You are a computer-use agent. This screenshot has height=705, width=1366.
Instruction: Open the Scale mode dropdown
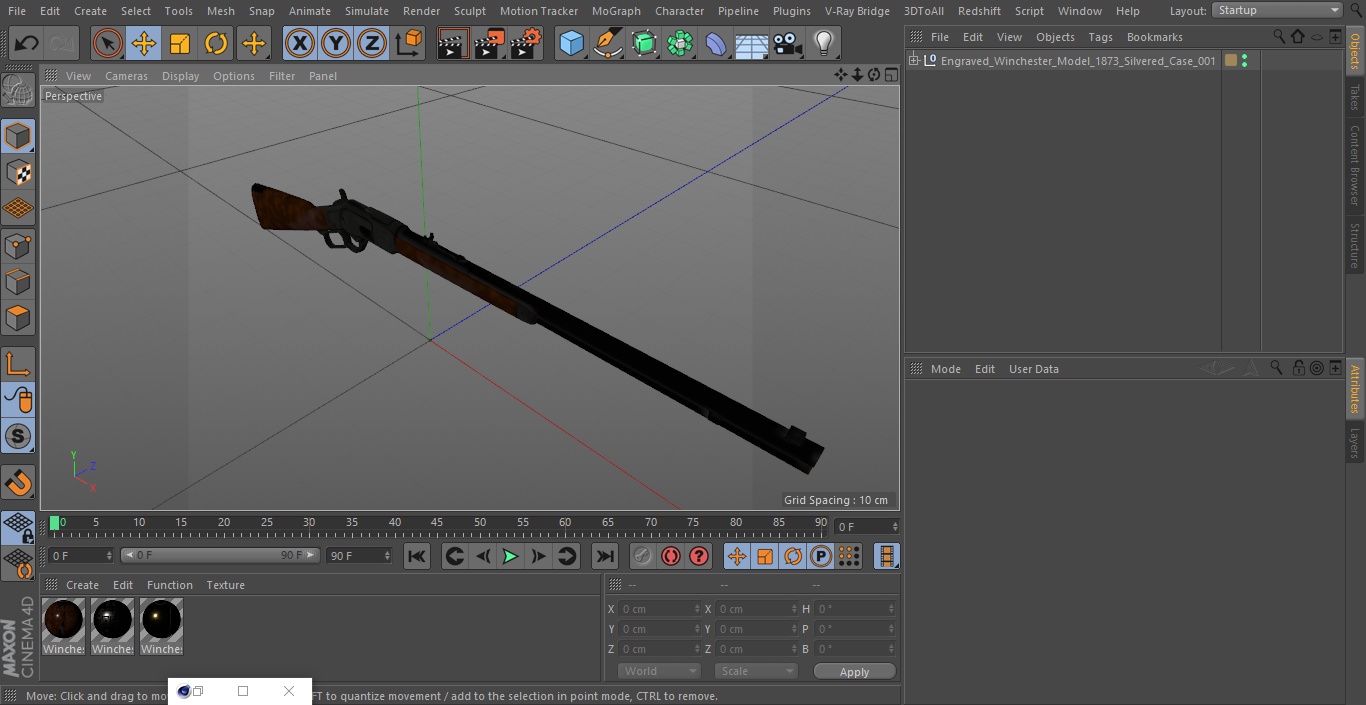[756, 671]
